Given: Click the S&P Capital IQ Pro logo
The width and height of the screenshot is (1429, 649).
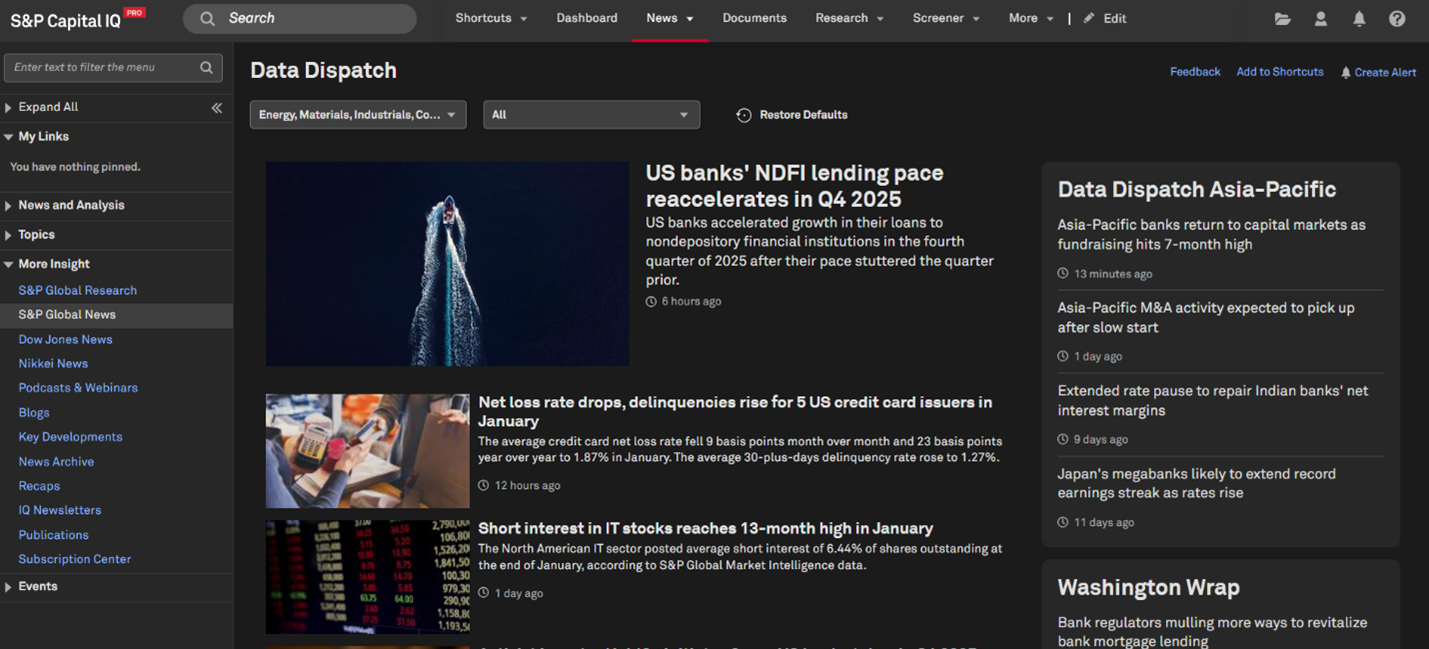Looking at the screenshot, I should (x=78, y=19).
